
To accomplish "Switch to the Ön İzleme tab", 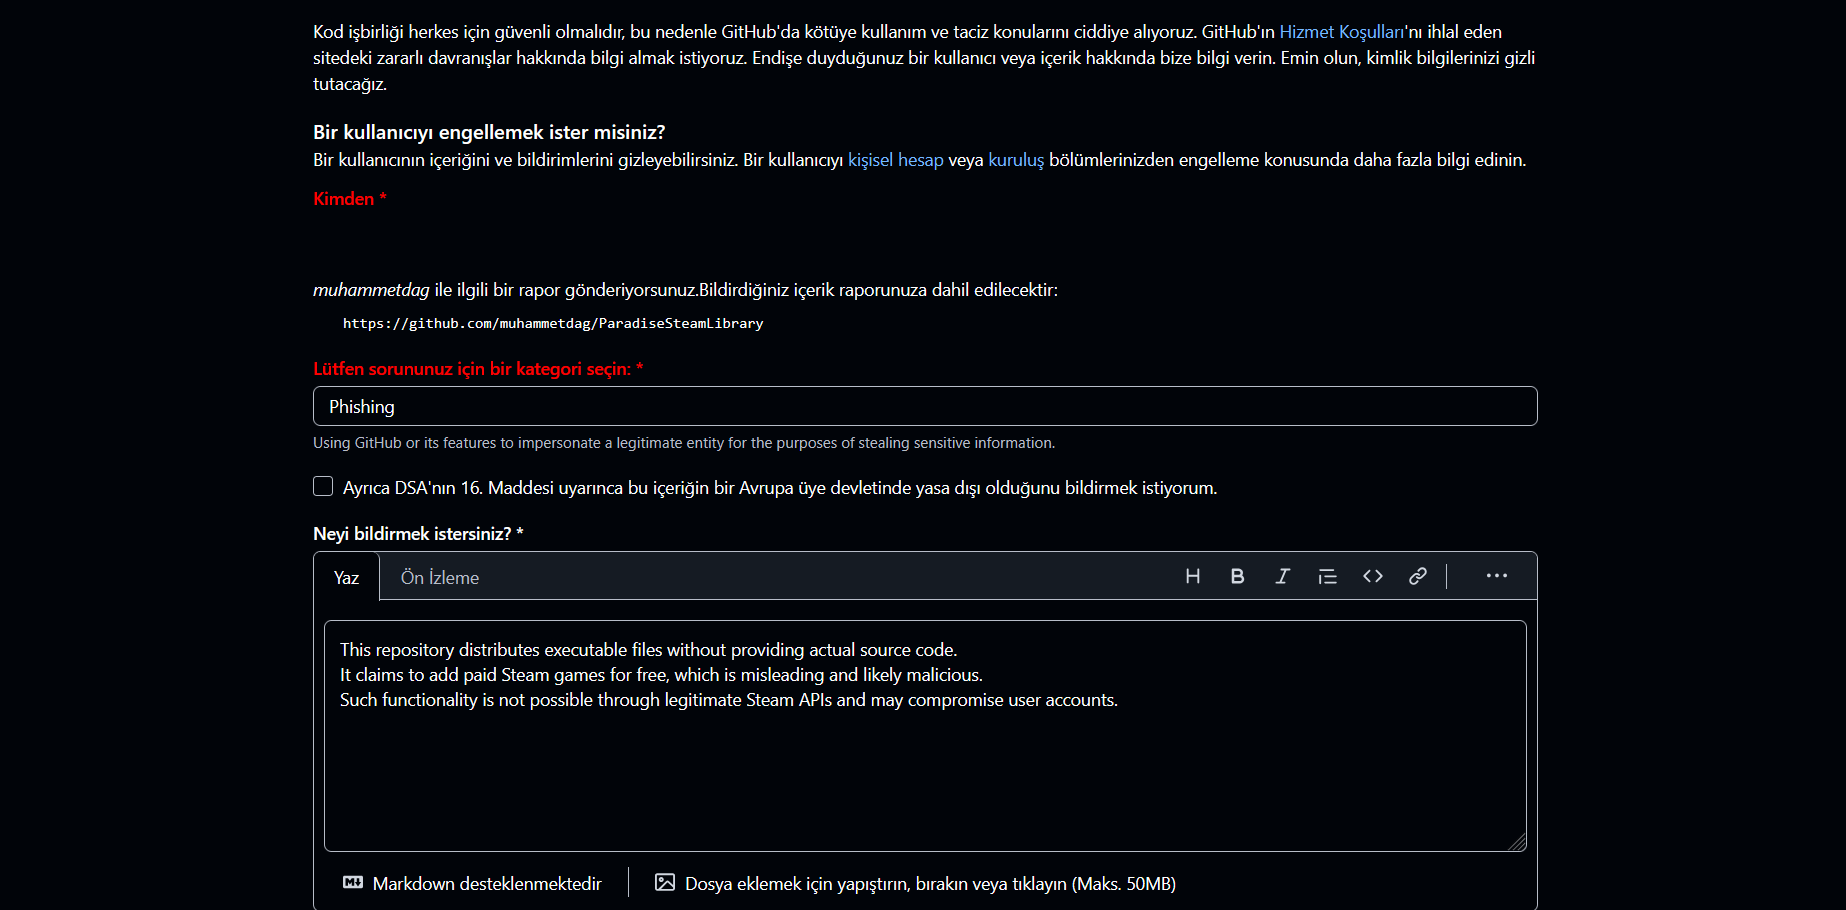I will pos(440,577).
